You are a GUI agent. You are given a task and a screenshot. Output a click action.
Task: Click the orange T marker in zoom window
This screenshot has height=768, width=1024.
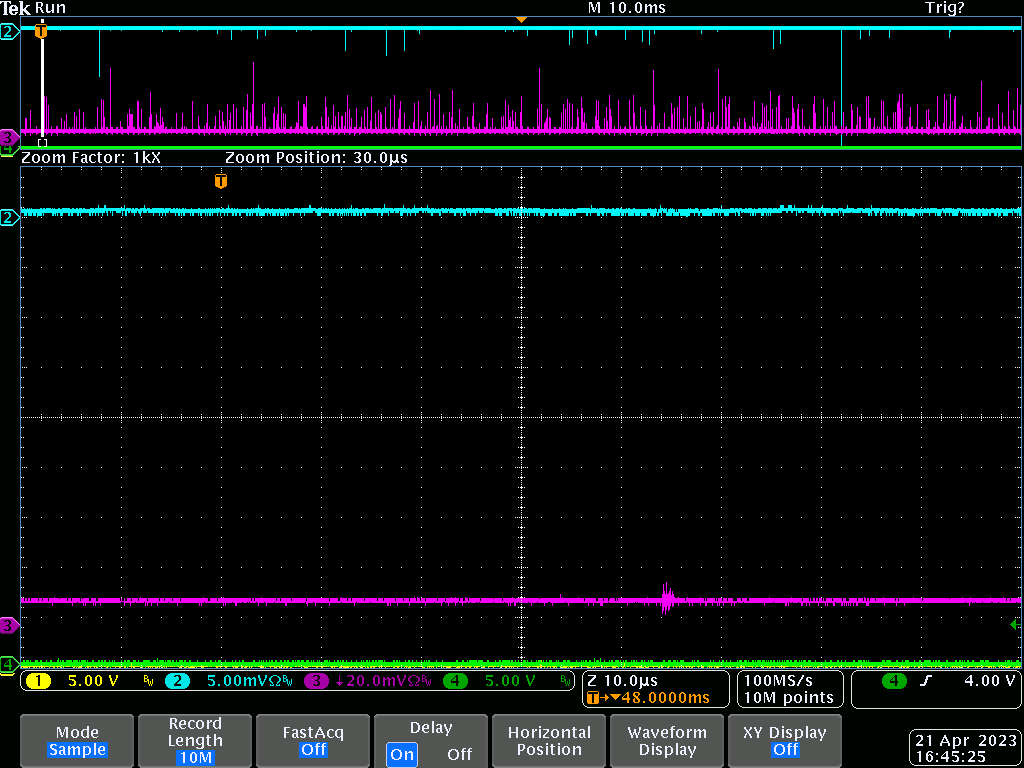[x=221, y=181]
